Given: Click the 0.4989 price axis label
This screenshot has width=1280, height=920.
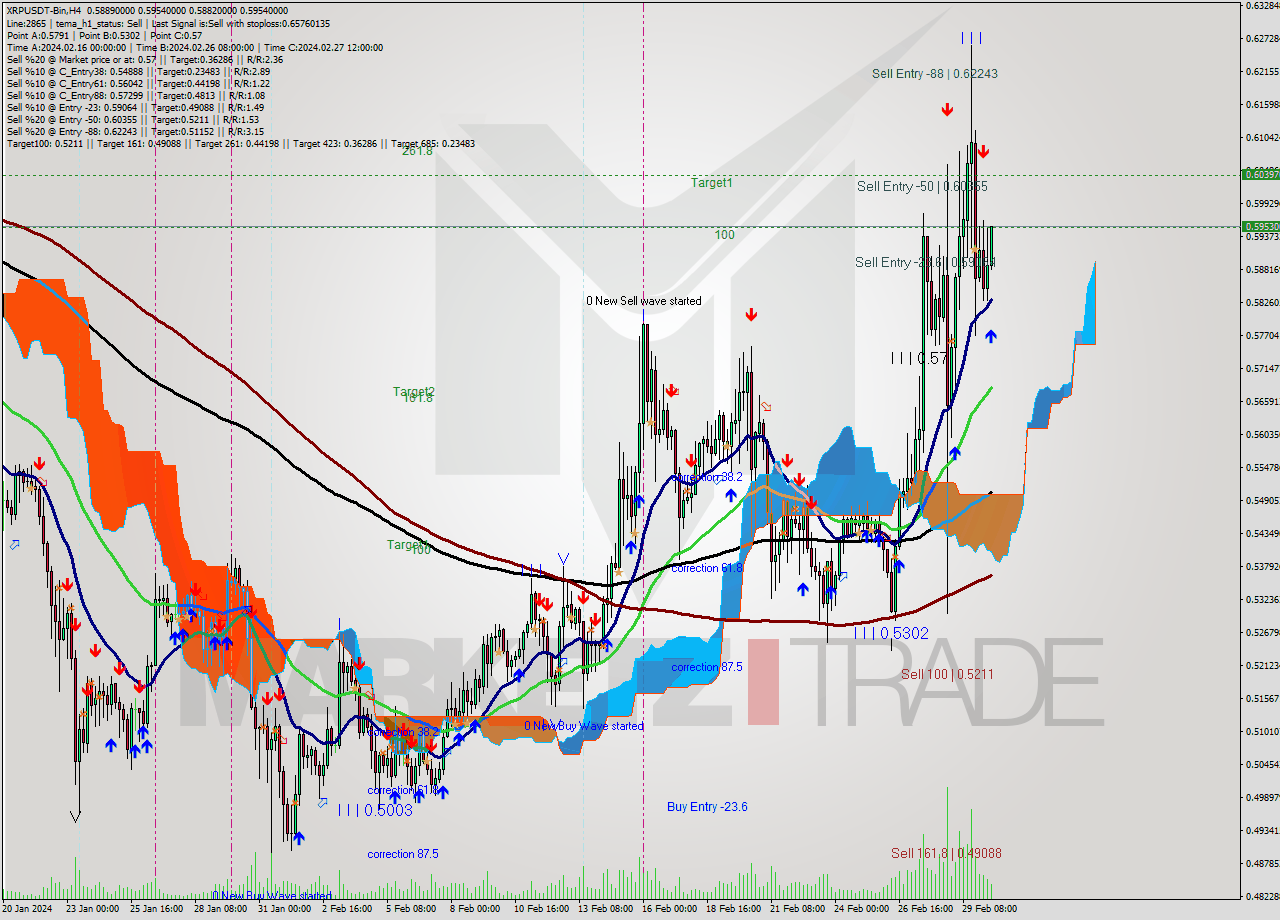Looking at the screenshot, I should coord(1262,798).
